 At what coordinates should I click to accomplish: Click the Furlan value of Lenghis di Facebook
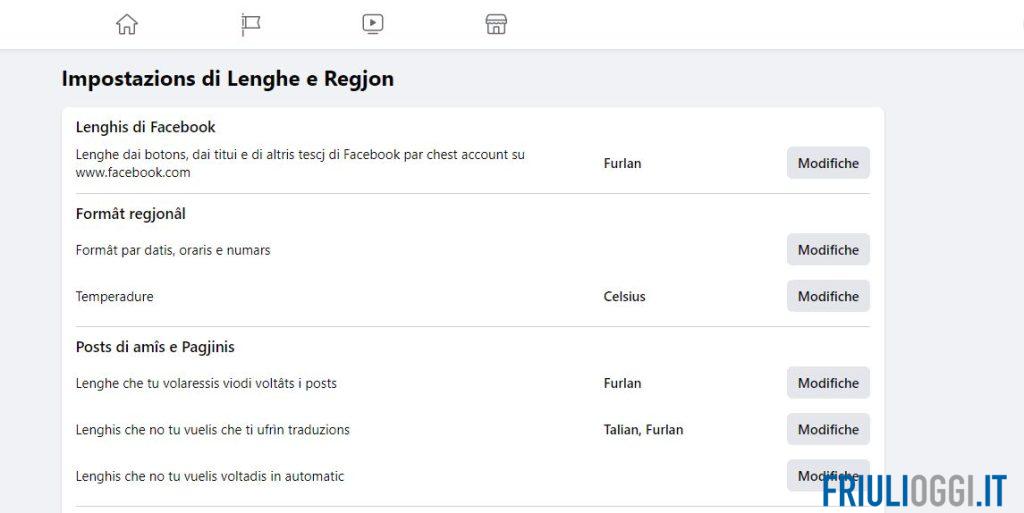click(x=622, y=163)
